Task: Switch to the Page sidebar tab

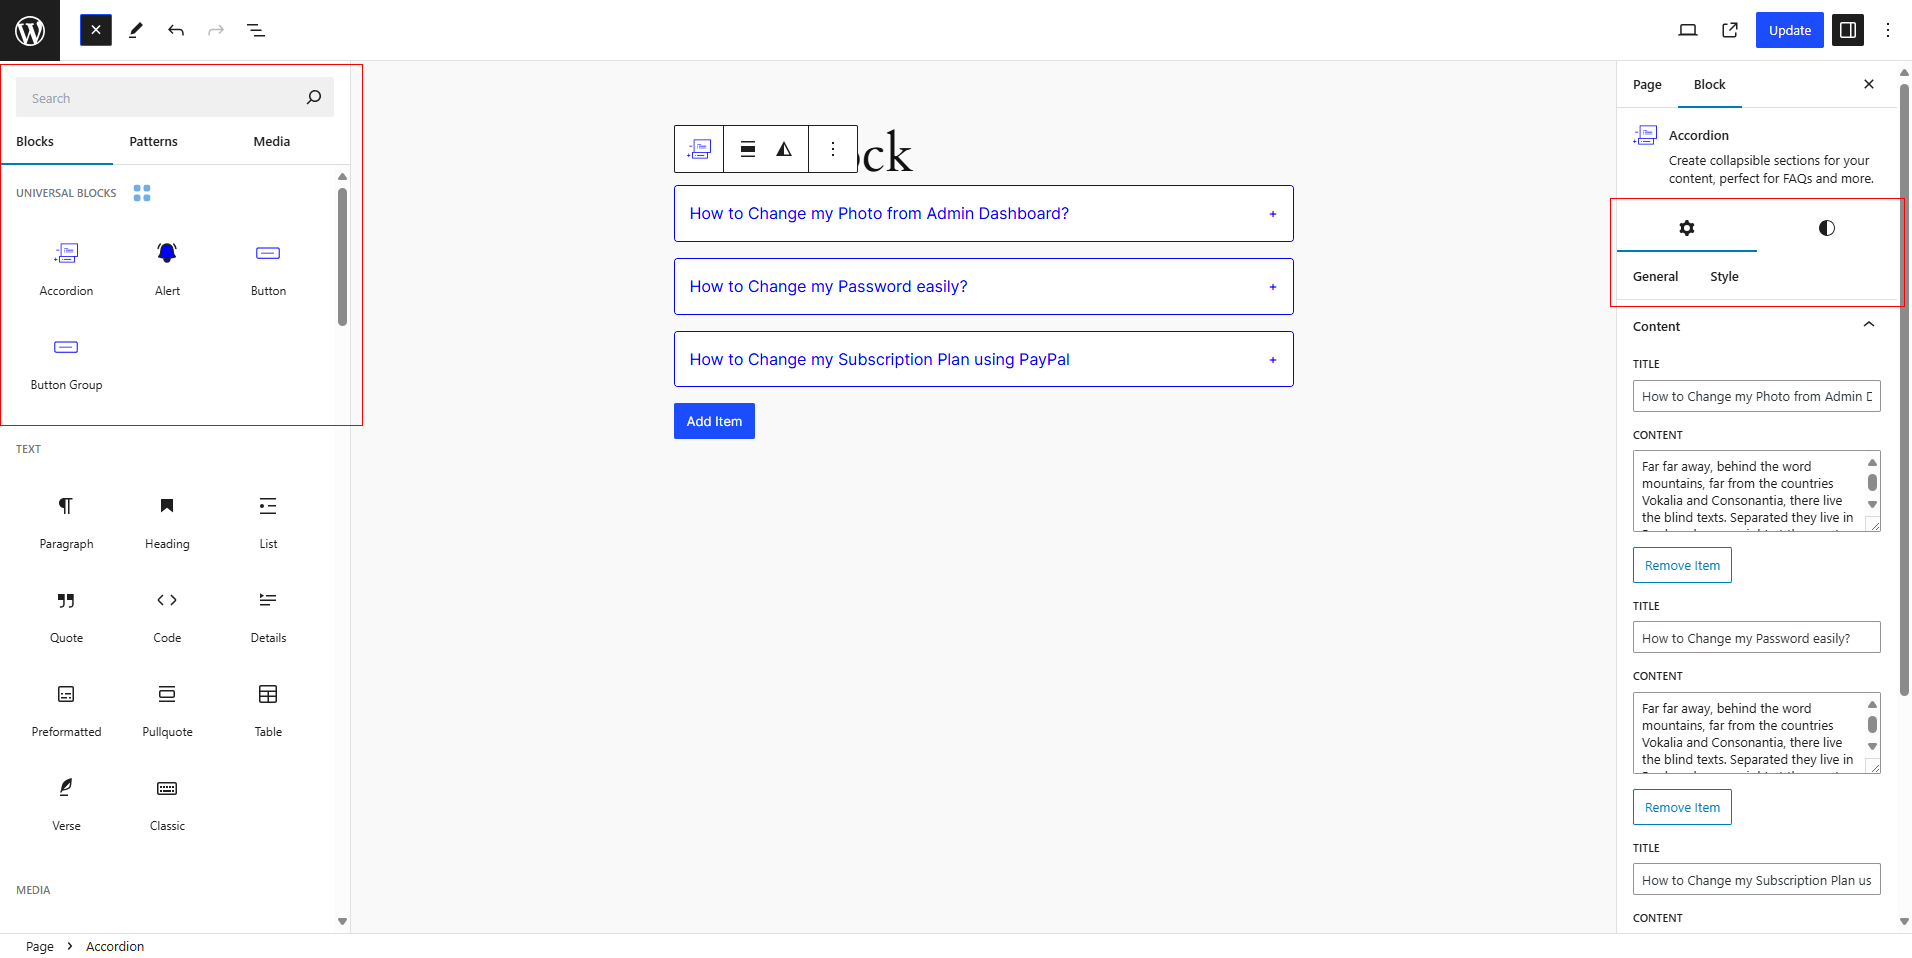Action: pos(1647,84)
